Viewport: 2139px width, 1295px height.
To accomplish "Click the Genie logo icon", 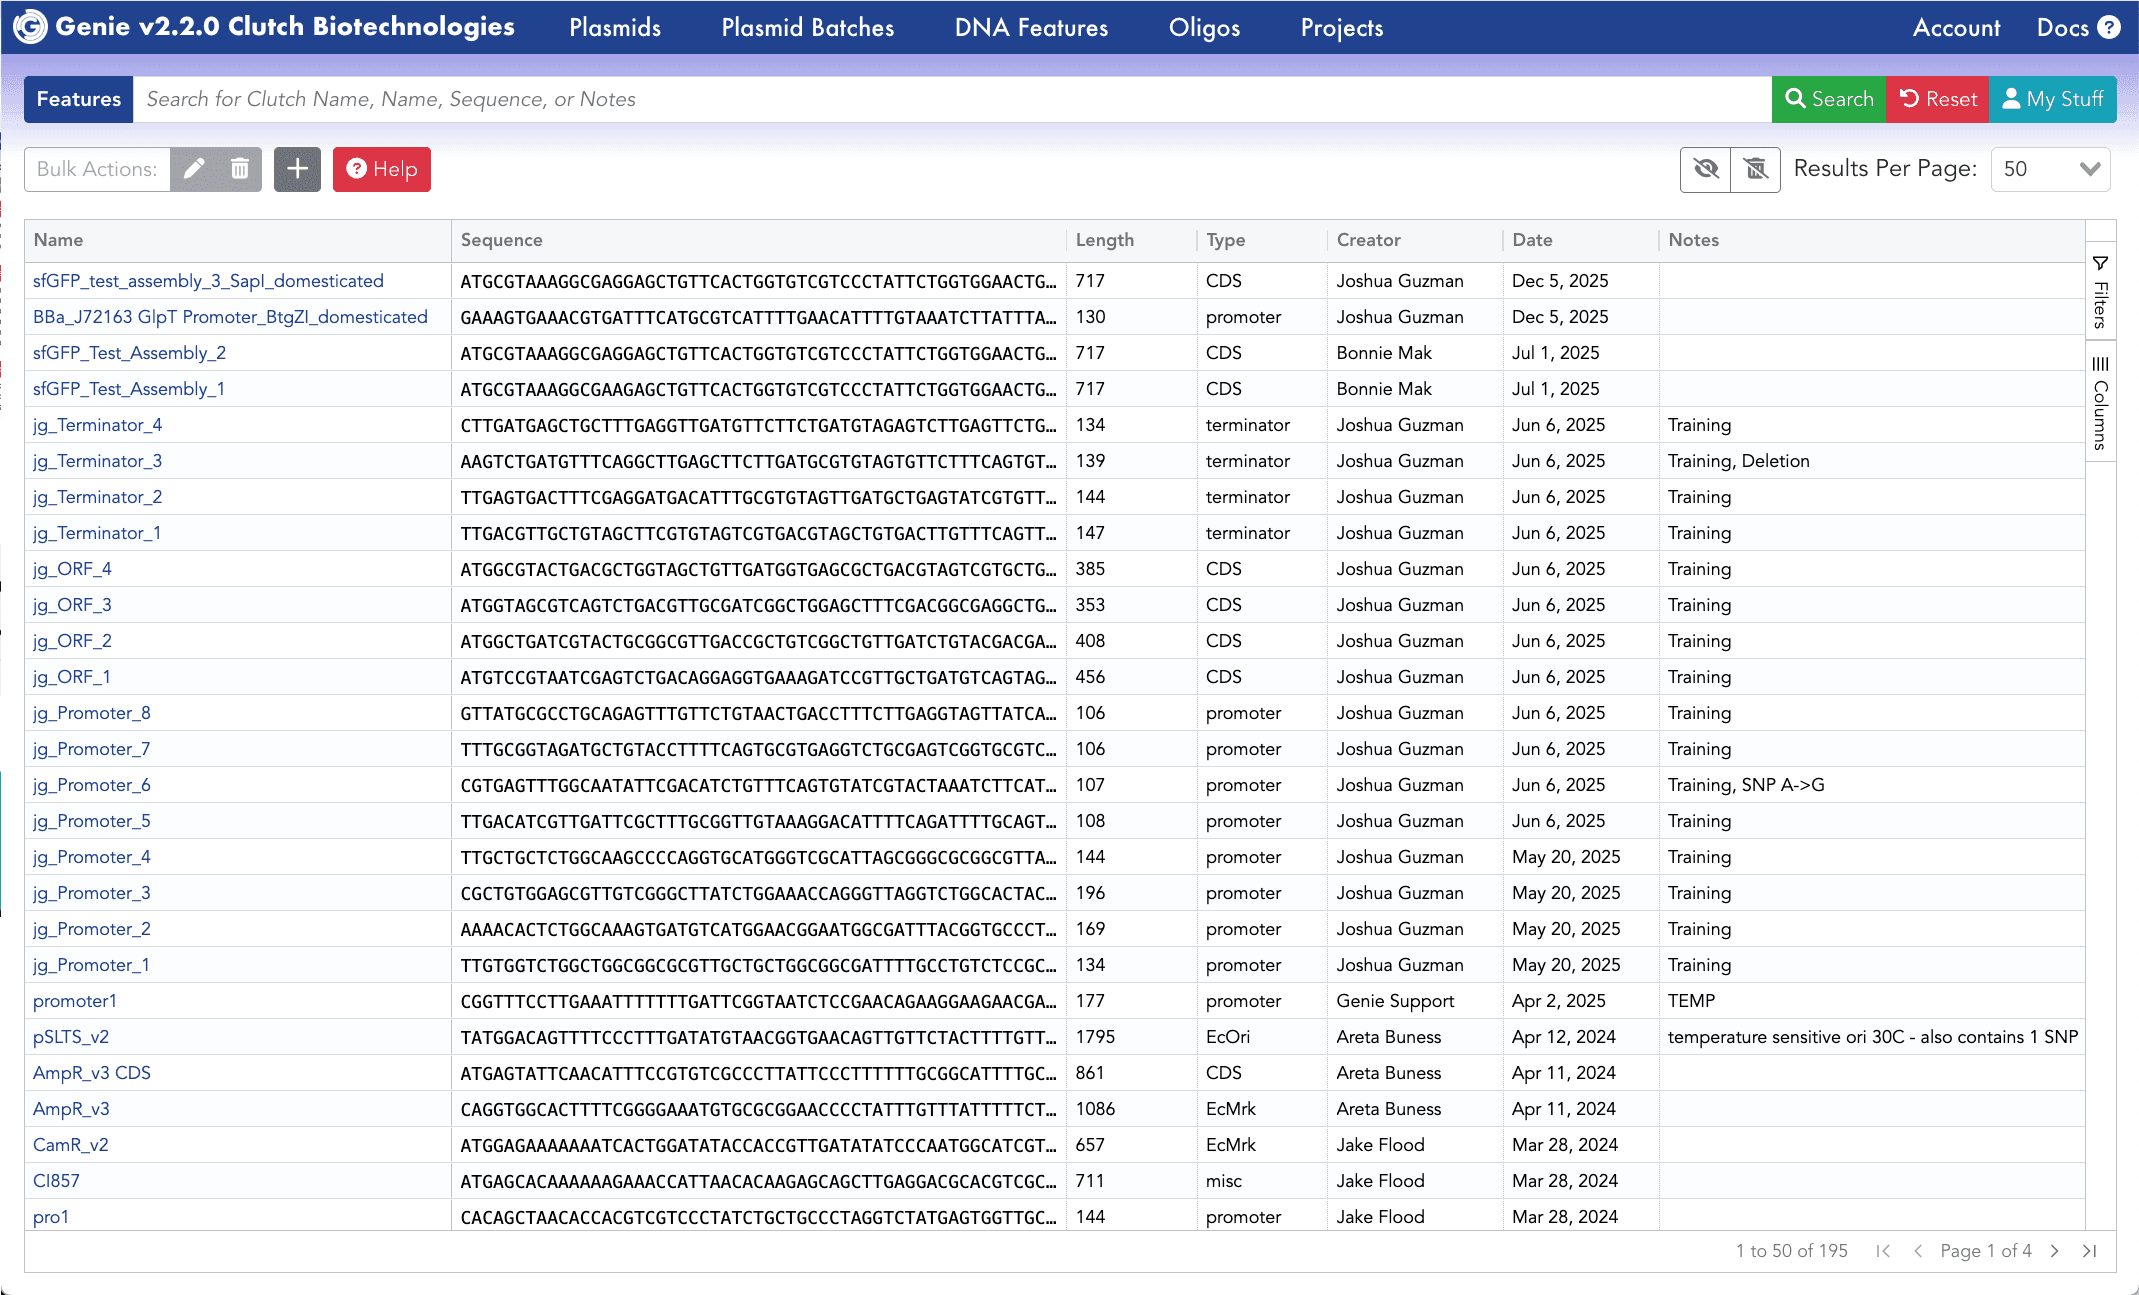I will 30,27.
